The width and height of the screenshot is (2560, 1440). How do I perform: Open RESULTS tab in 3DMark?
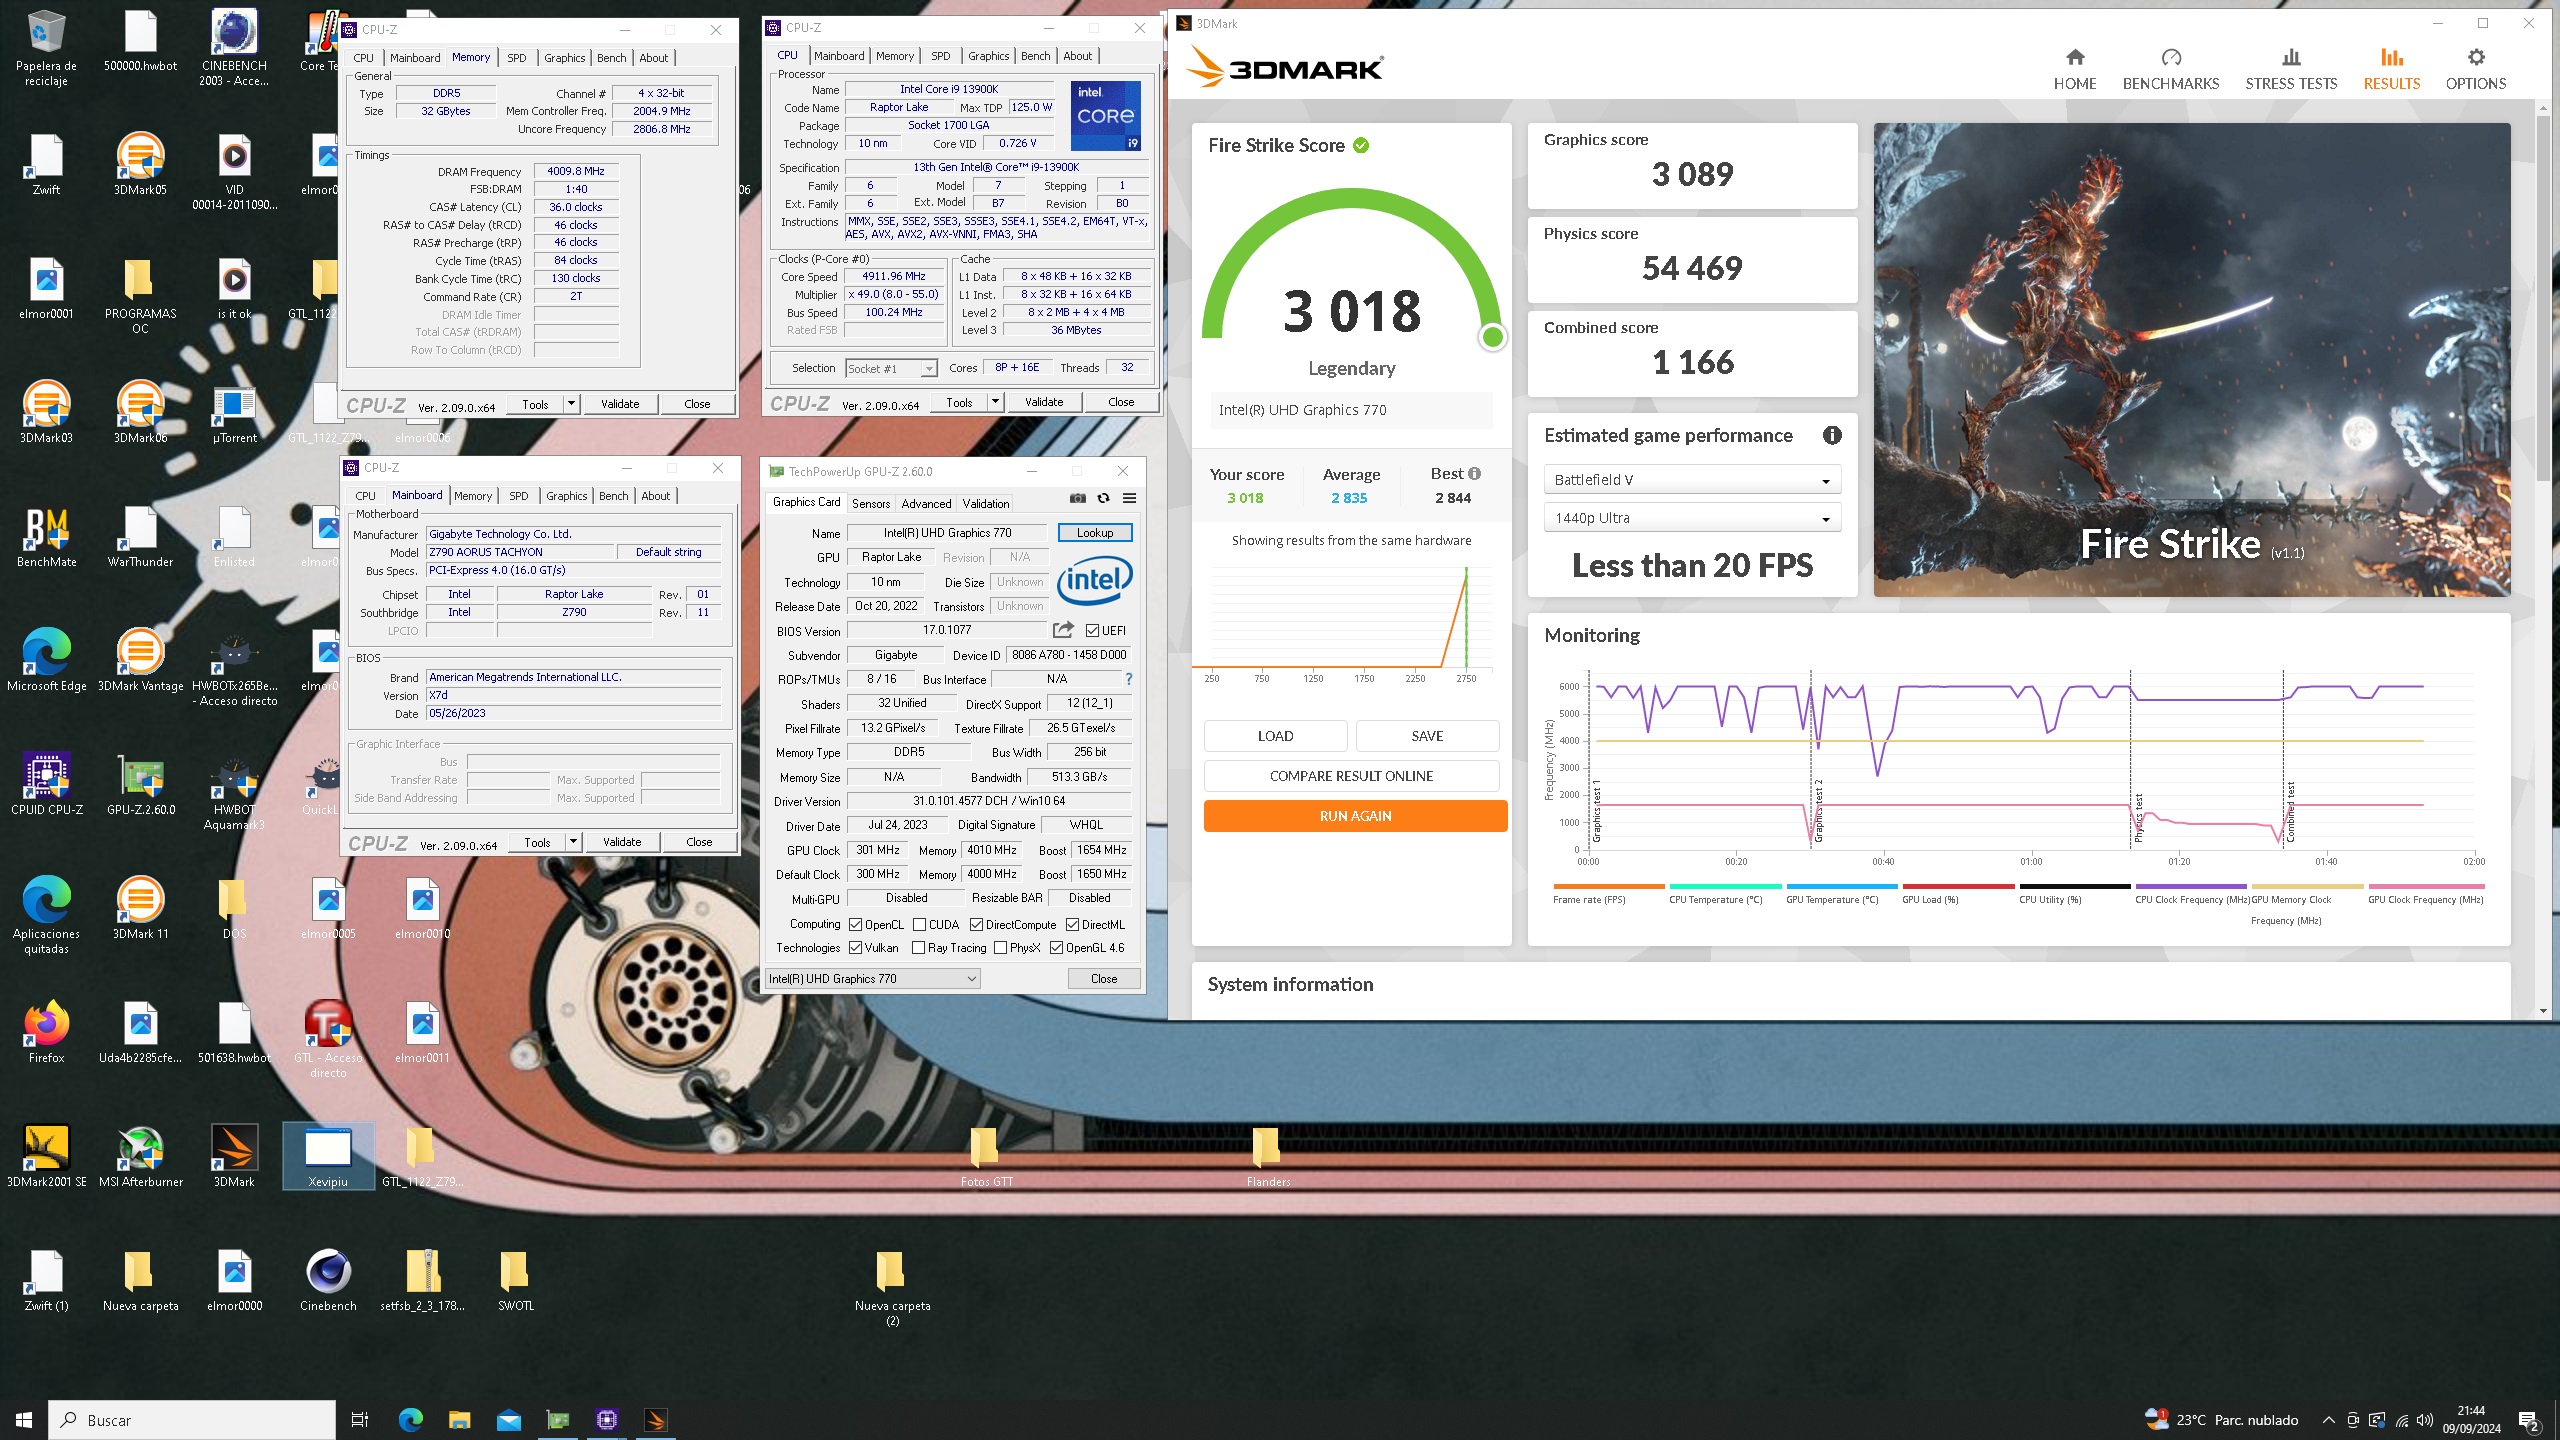pyautogui.click(x=2391, y=69)
